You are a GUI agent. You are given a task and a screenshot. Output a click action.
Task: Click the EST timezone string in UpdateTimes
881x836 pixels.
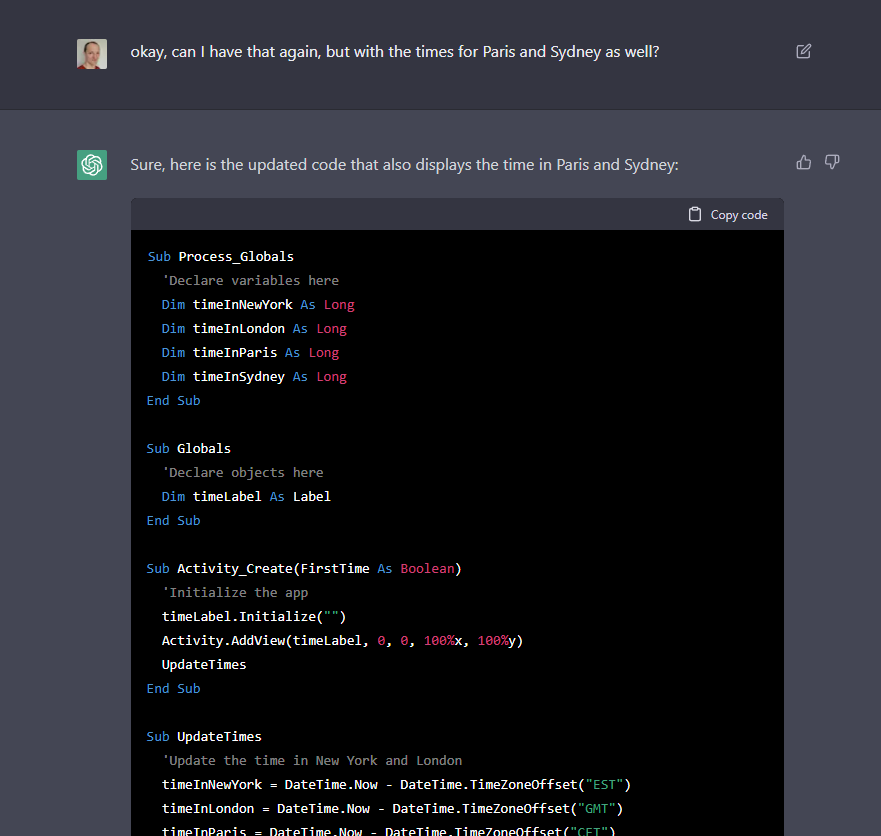605,784
